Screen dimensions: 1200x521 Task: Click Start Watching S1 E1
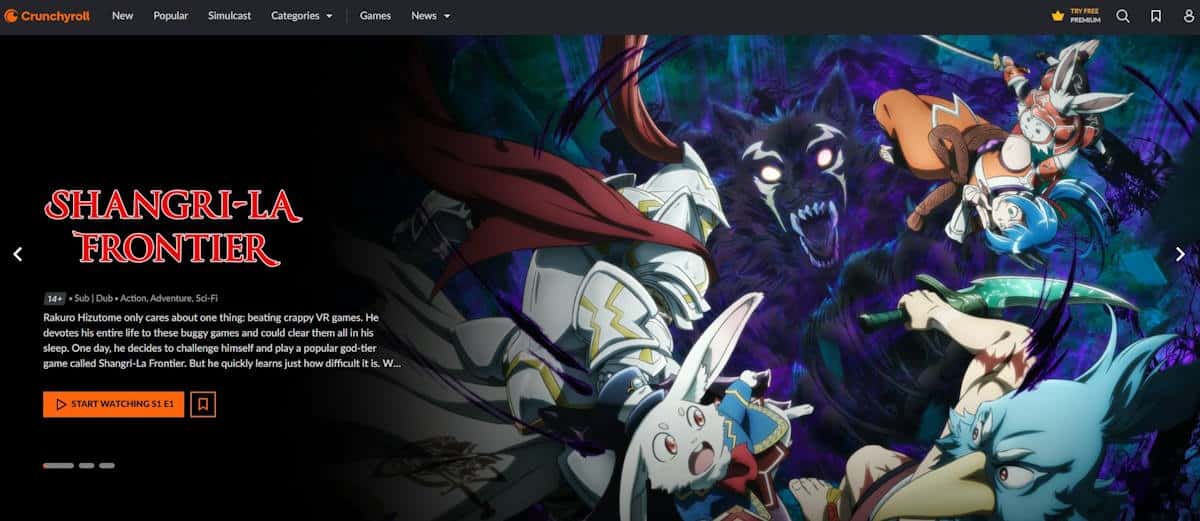114,404
